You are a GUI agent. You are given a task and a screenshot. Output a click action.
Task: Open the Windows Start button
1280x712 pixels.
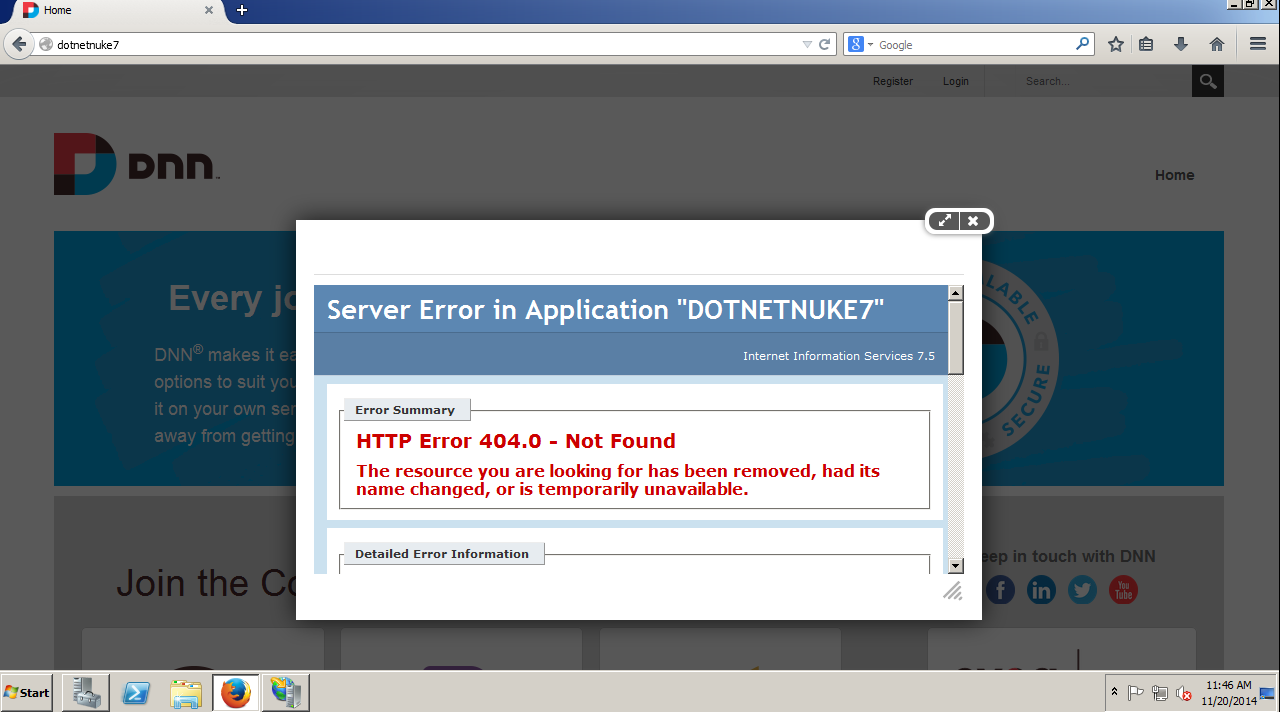[26, 692]
